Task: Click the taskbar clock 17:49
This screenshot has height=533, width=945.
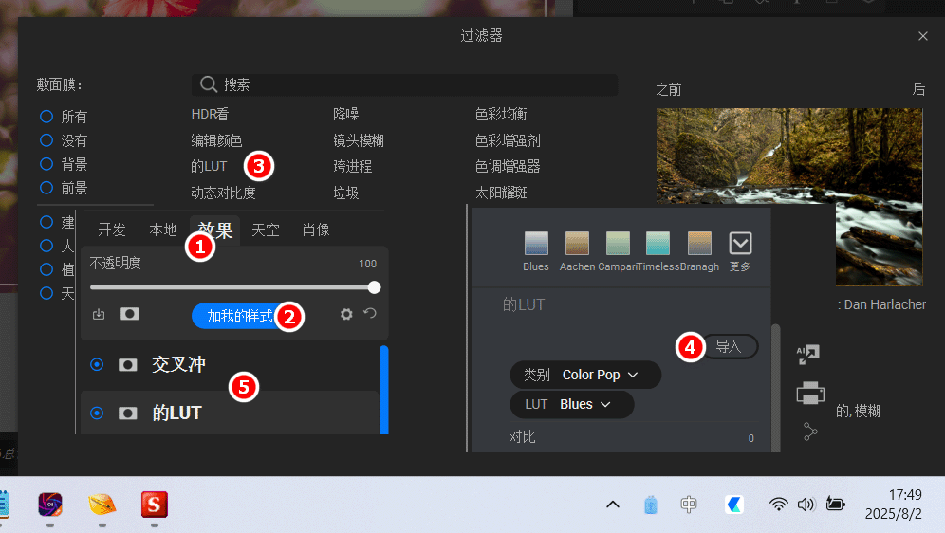Action: [x=905, y=494]
